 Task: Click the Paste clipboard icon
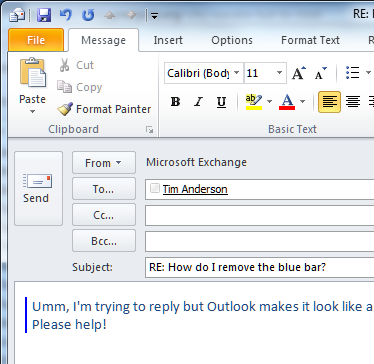click(33, 73)
